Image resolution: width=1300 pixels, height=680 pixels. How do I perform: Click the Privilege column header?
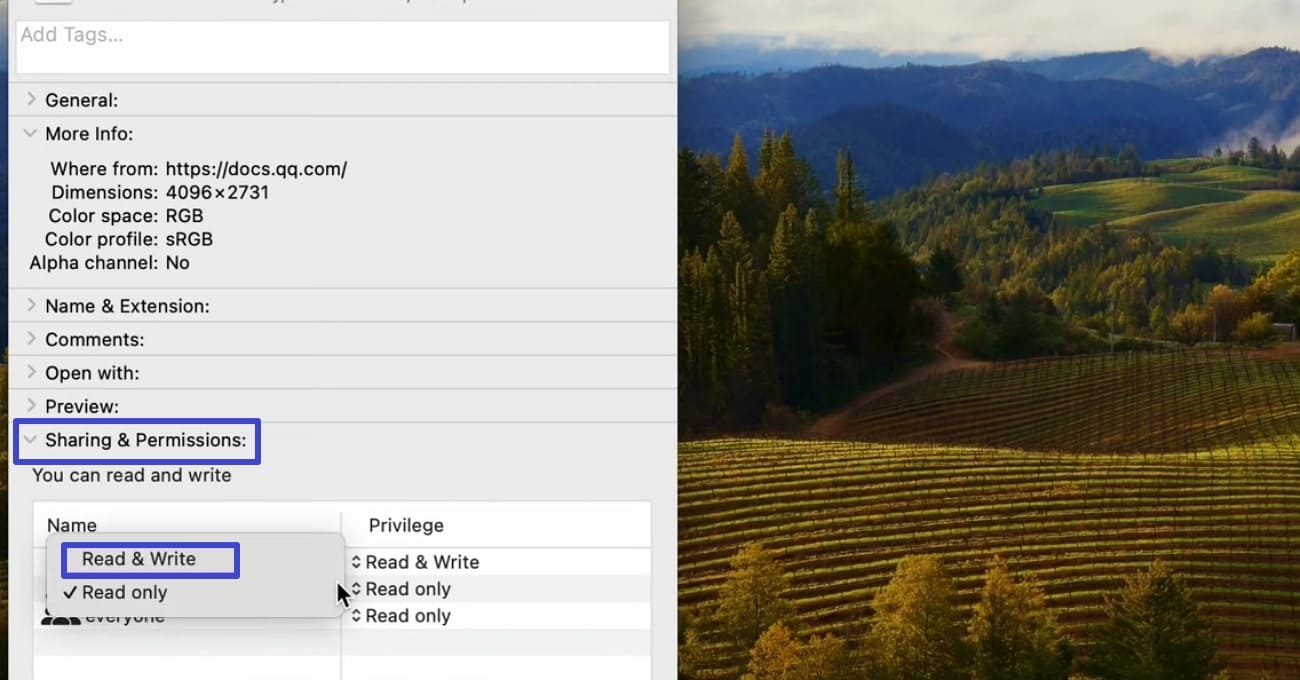(x=406, y=525)
